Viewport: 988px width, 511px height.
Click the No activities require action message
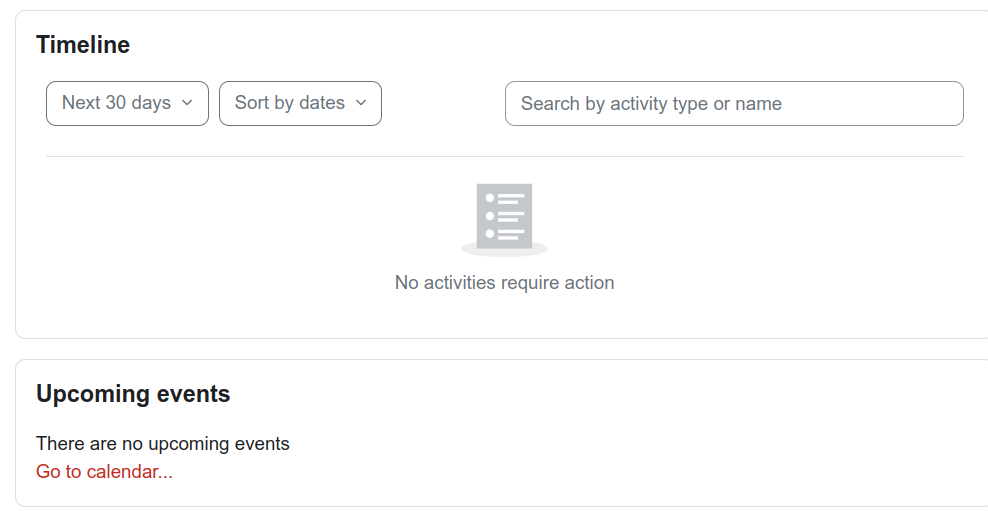504,282
